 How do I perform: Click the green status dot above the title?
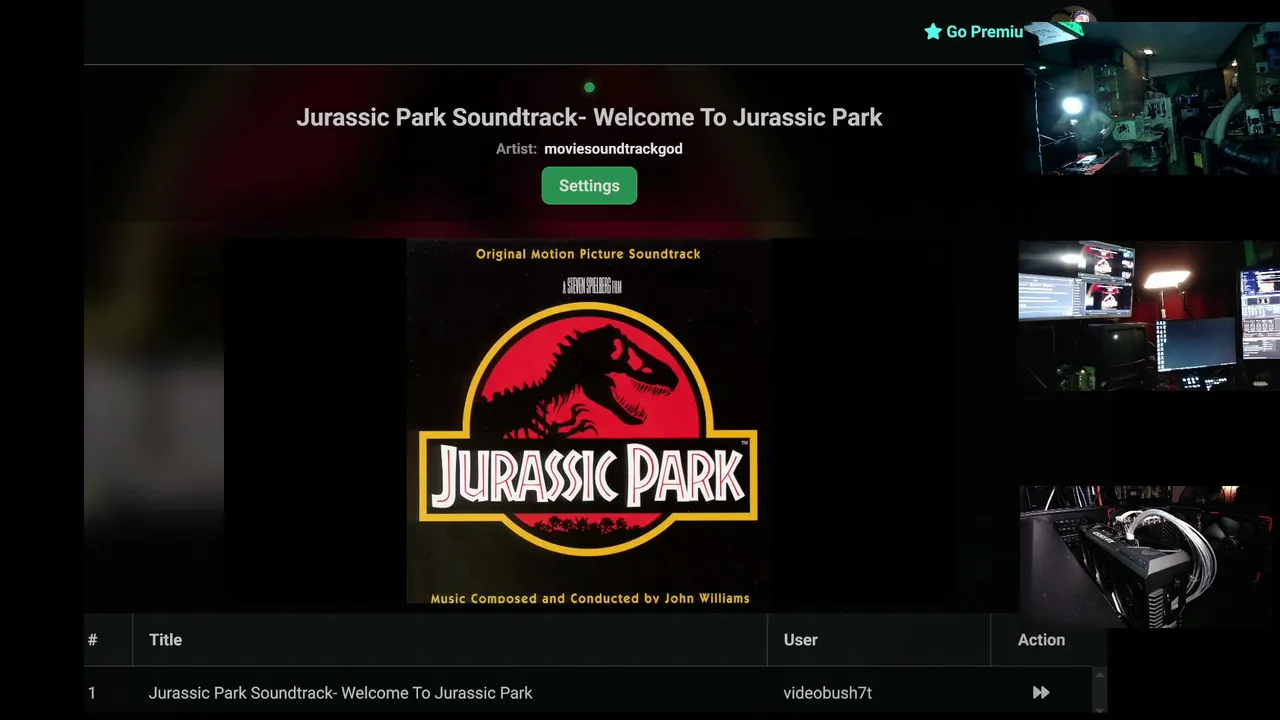coord(589,87)
